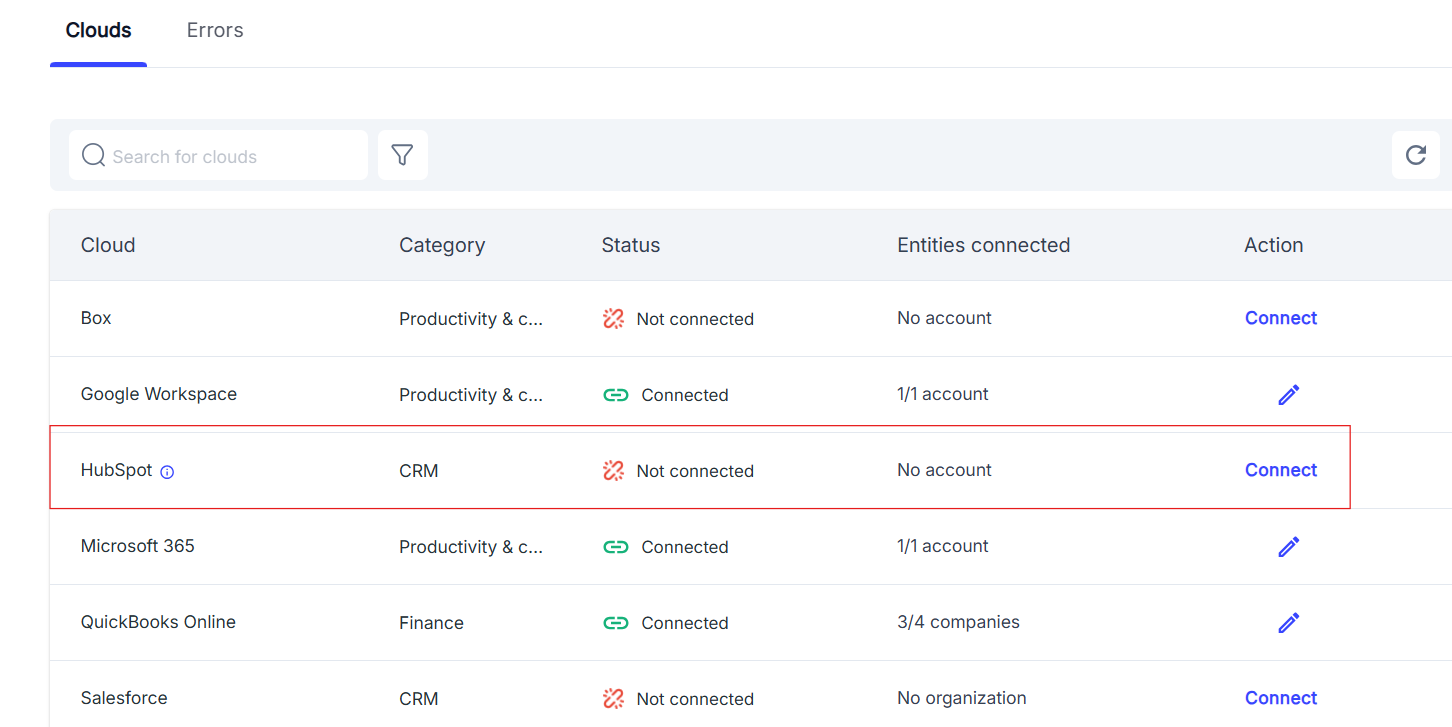This screenshot has height=727, width=1452.
Task: Click Finance category for QuickBooks Online
Action: click(431, 623)
